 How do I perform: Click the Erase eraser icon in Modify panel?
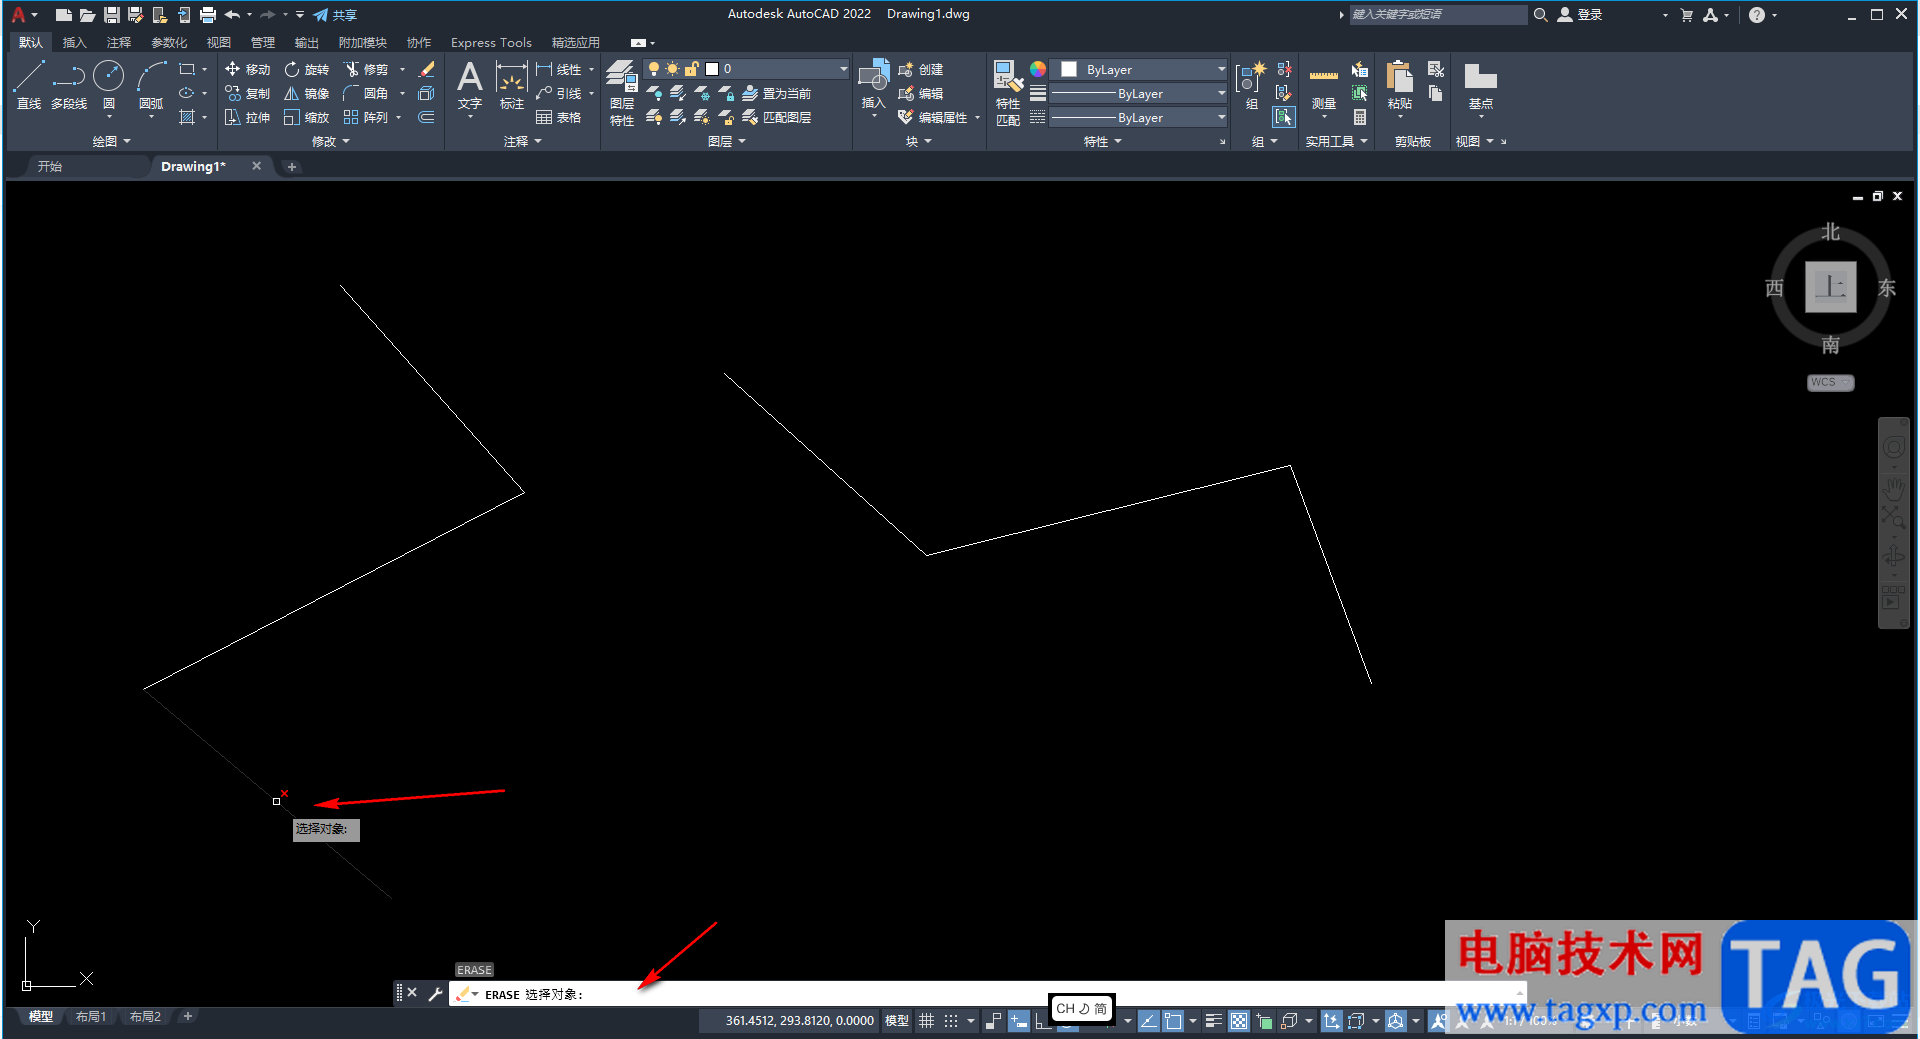tap(426, 69)
